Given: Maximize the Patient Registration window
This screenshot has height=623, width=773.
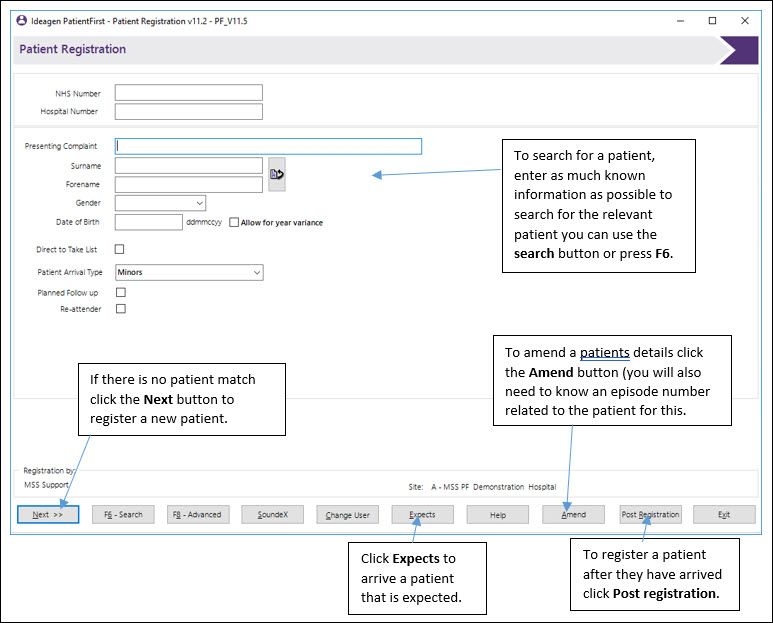Looking at the screenshot, I should pos(712,21).
